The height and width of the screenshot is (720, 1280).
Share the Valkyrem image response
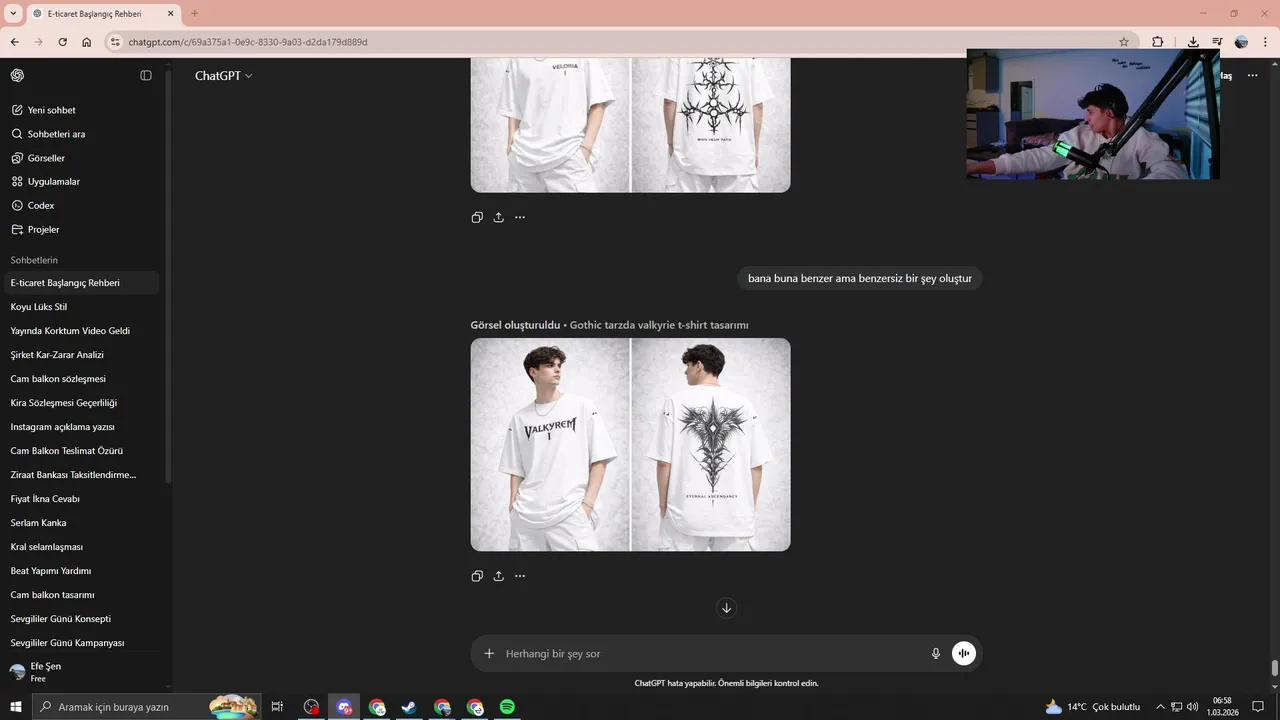coord(498,576)
